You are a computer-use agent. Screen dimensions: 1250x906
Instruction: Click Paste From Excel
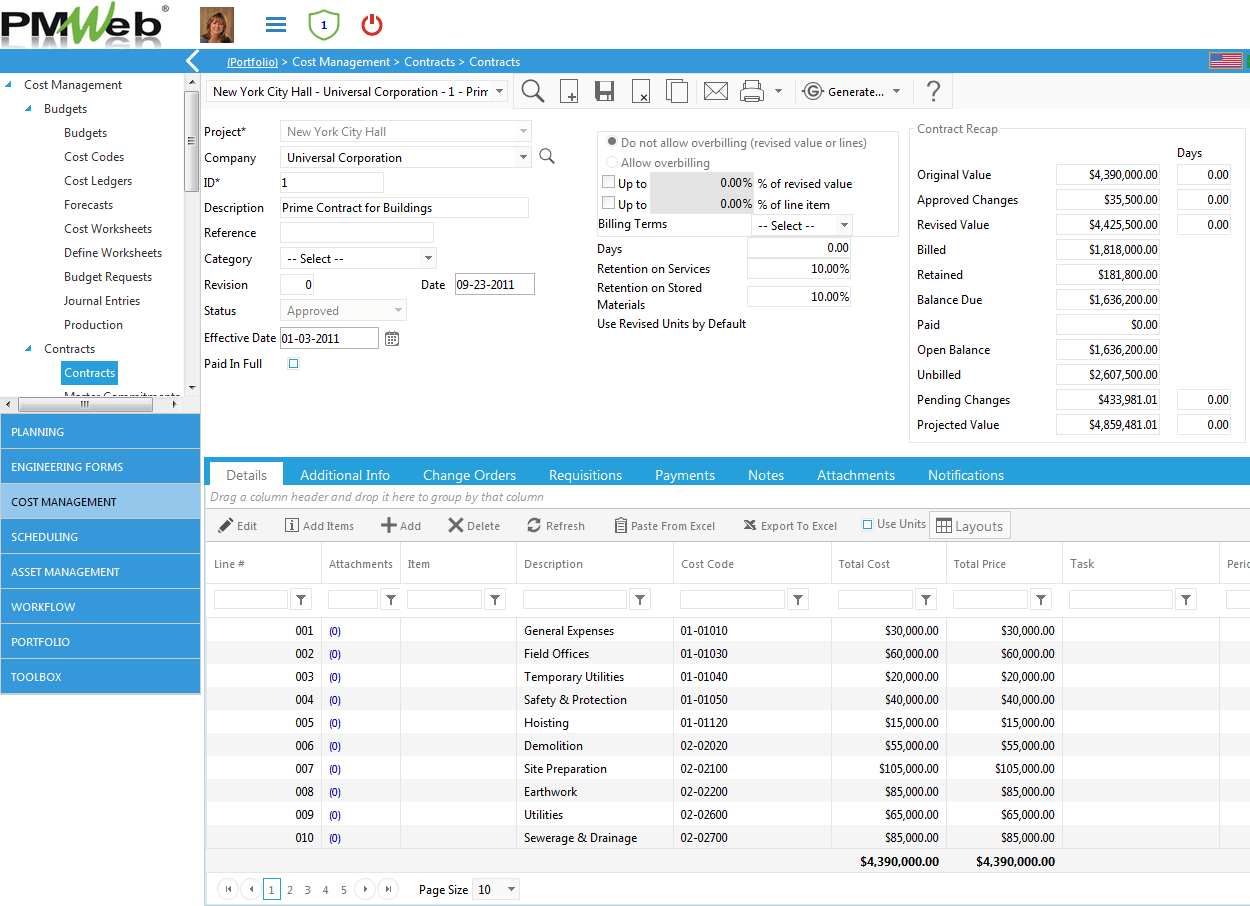pos(664,525)
